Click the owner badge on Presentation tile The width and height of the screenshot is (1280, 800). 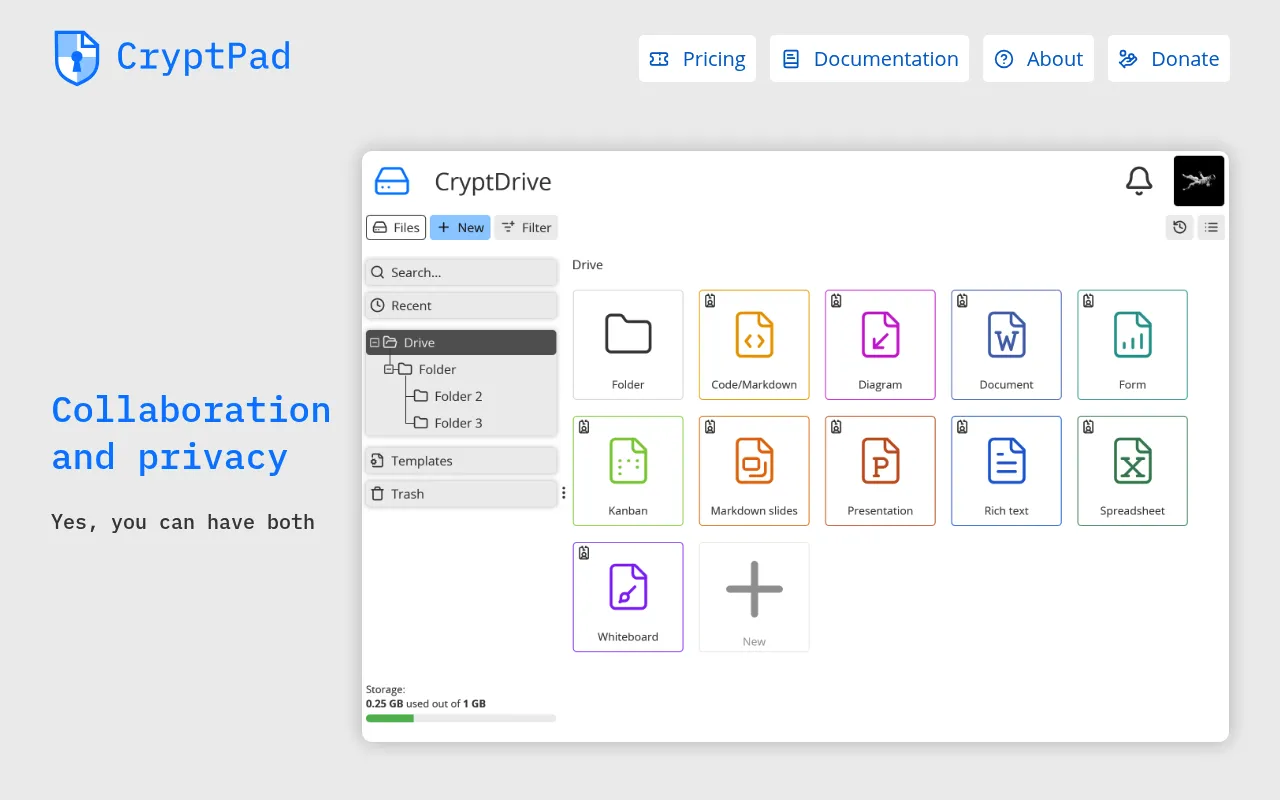[x=836, y=426]
